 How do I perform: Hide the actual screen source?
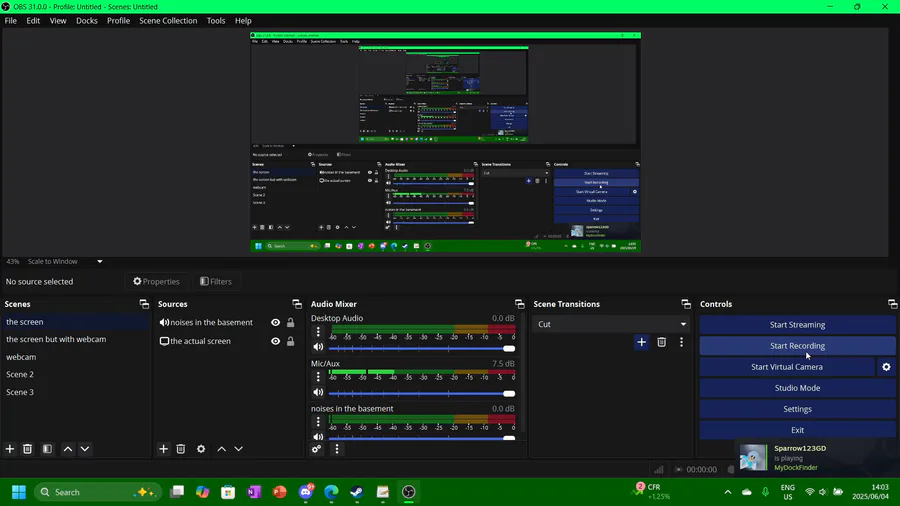tap(276, 341)
